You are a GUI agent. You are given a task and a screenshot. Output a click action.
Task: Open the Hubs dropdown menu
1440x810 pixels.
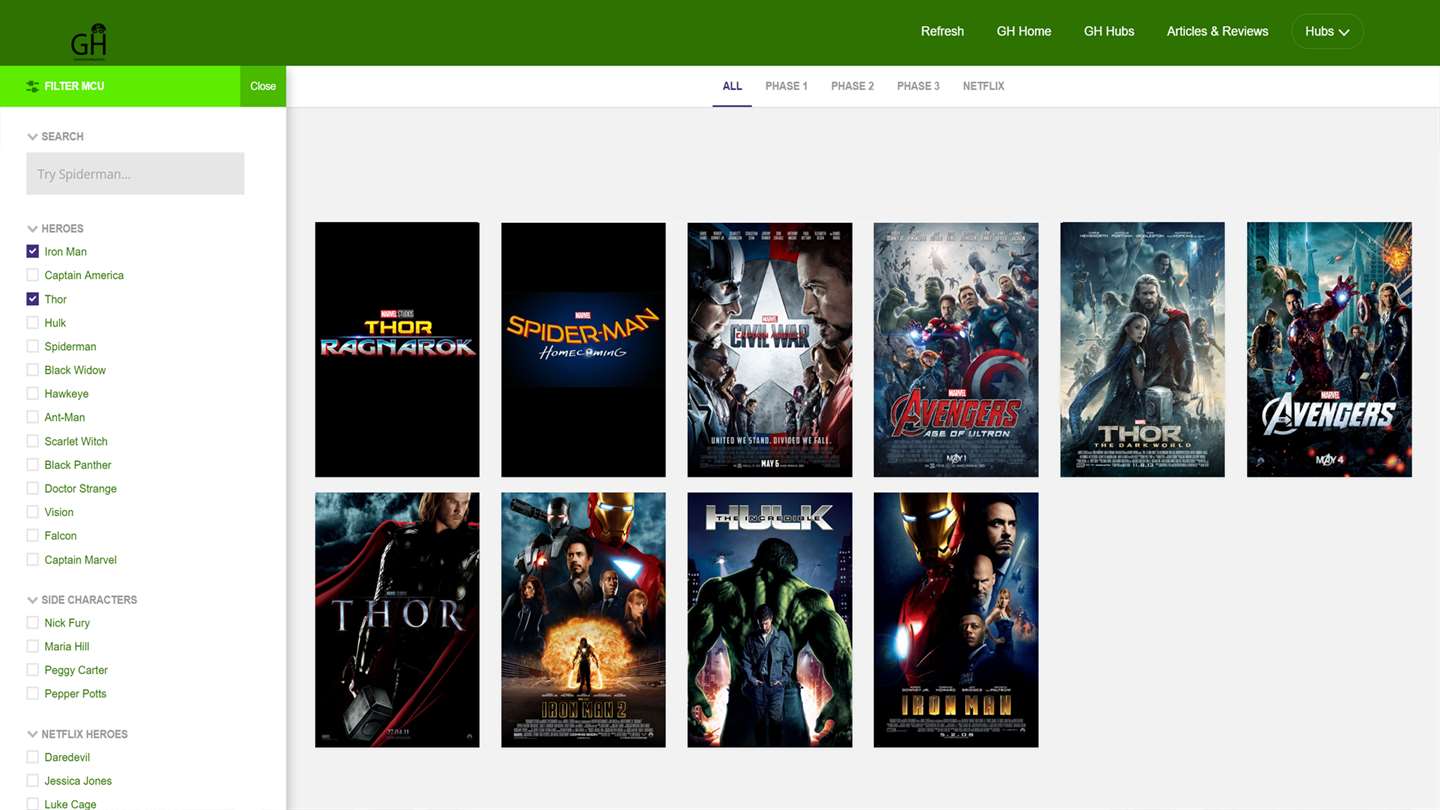click(x=1327, y=31)
